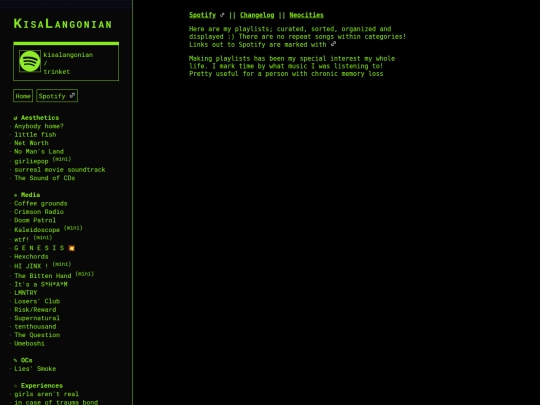The height and width of the screenshot is (405, 540).
Task: Click the KisaLangonian site title
Action: coord(63,24)
